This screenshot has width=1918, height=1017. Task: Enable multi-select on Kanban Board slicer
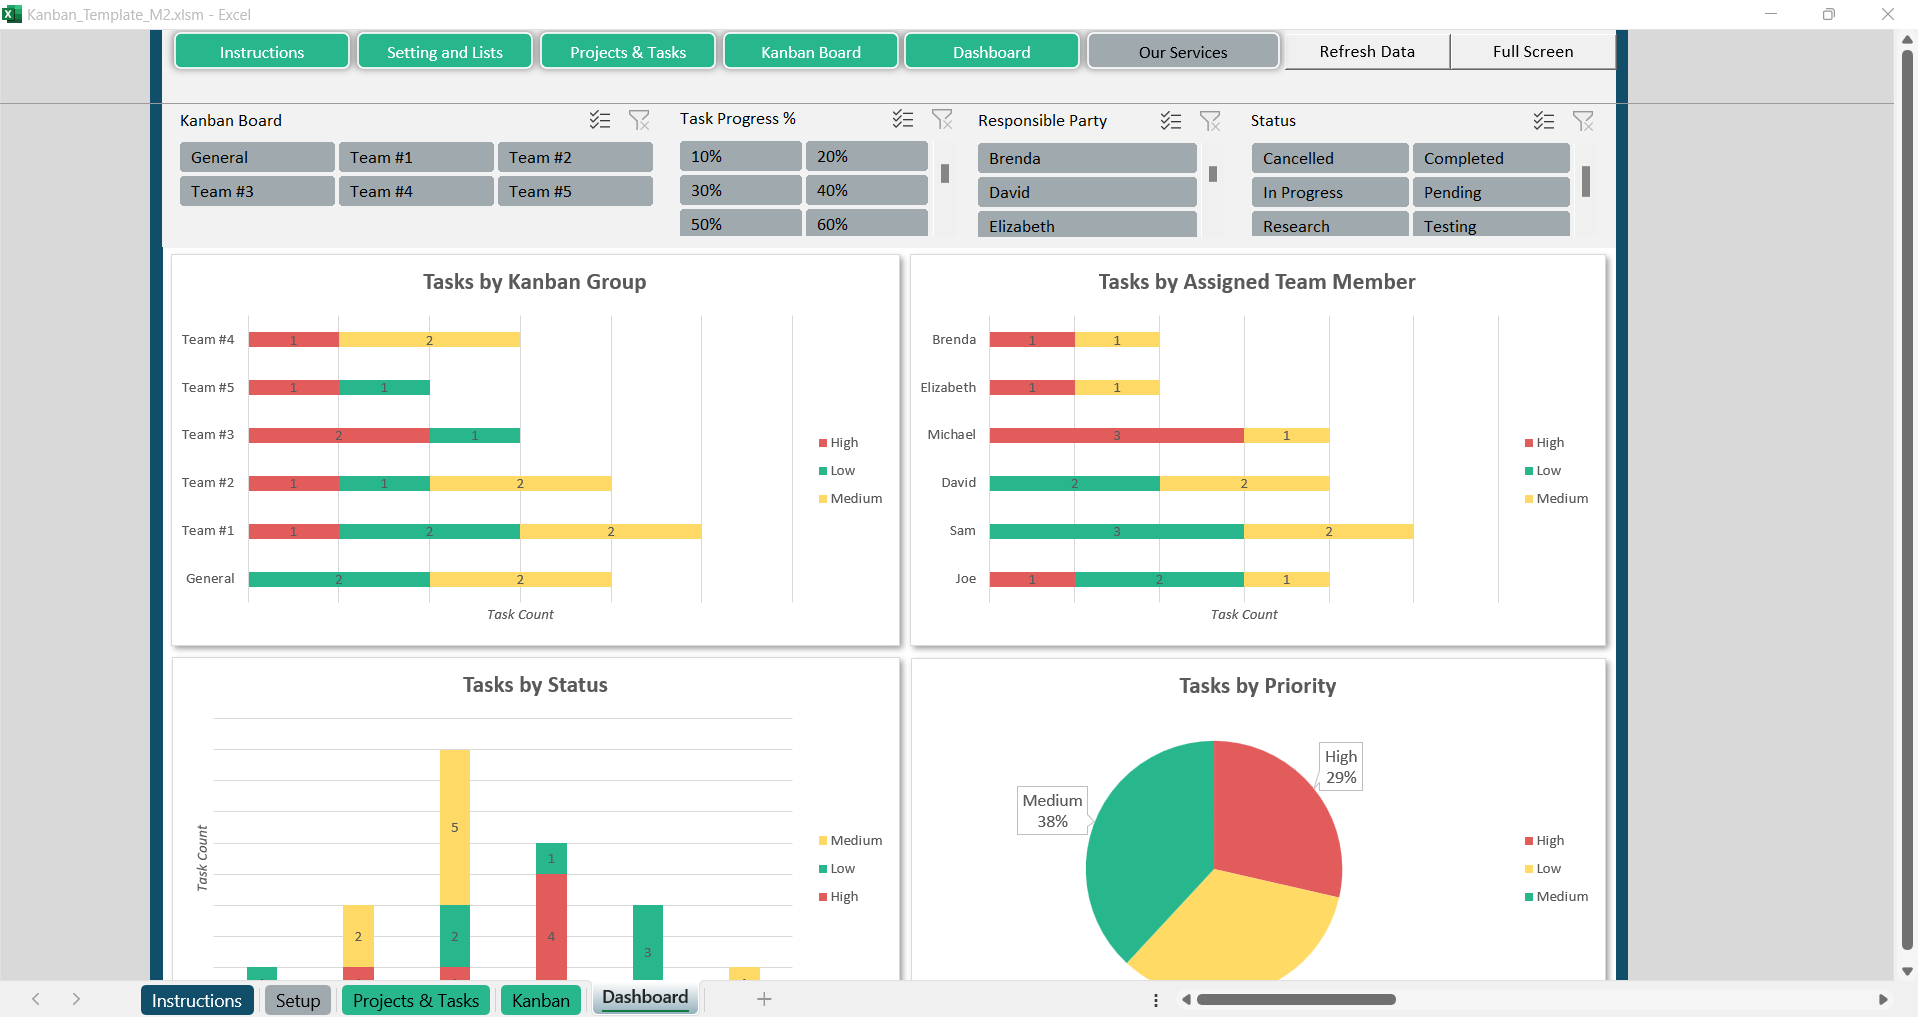tap(600, 120)
